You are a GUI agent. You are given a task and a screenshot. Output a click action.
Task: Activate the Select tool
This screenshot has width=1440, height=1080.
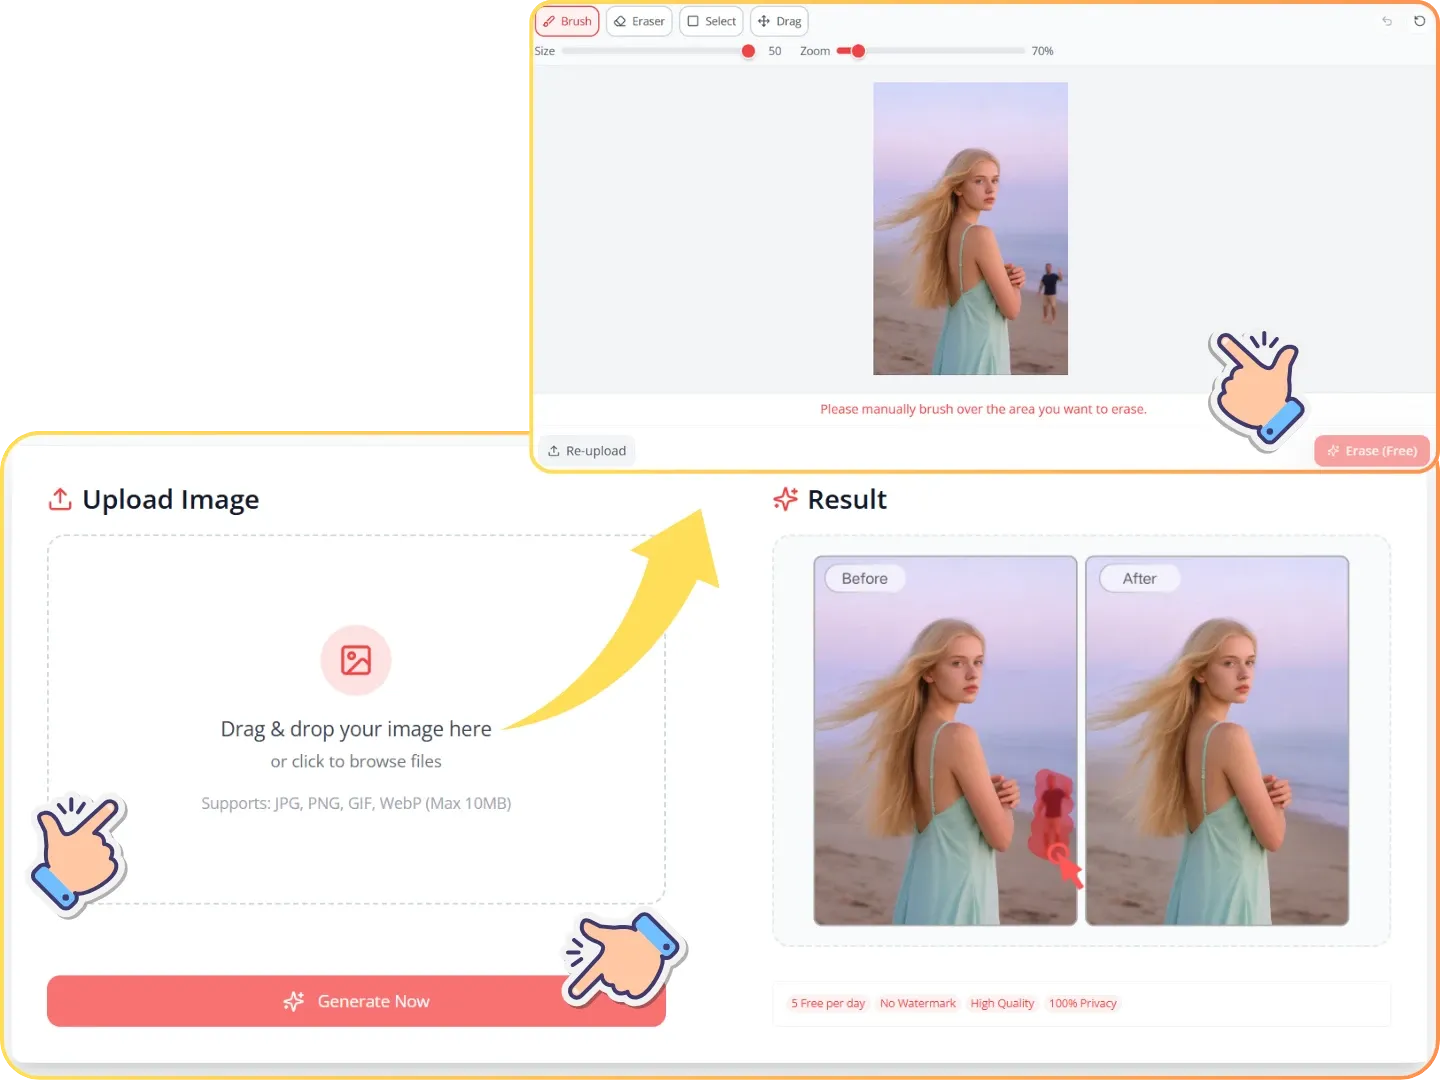[711, 21]
